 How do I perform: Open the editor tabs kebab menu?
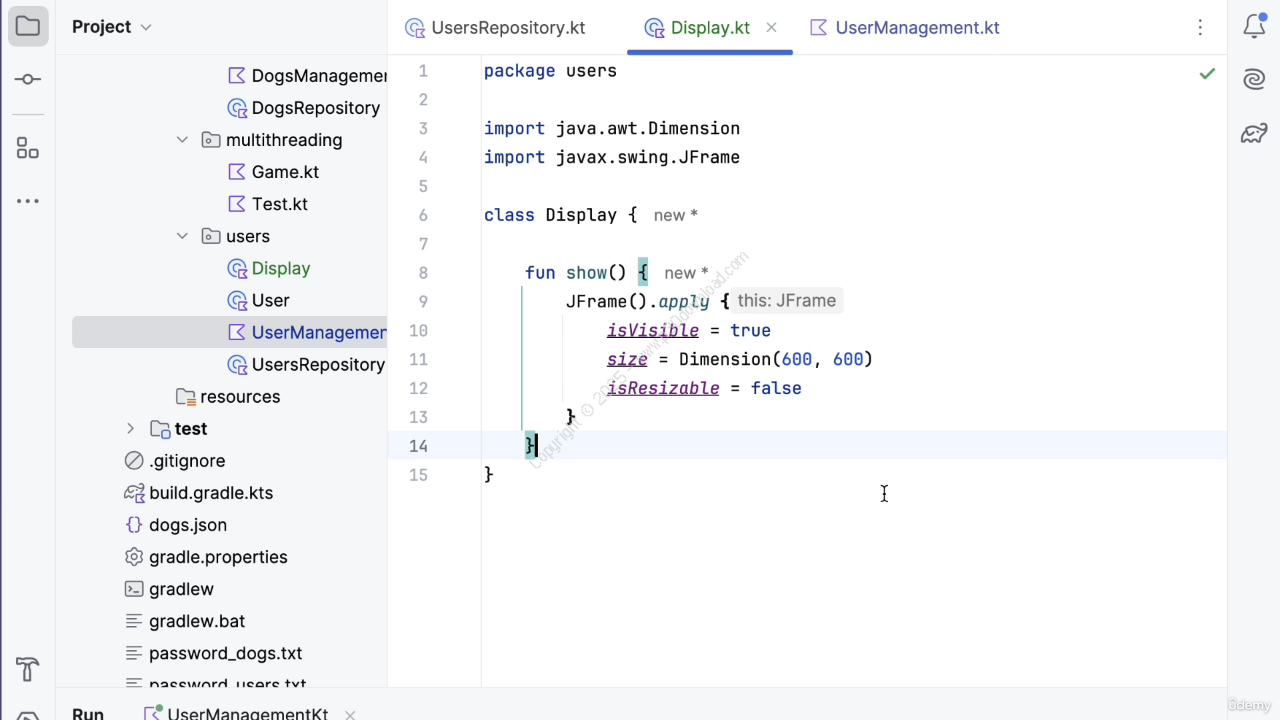pos(1200,28)
